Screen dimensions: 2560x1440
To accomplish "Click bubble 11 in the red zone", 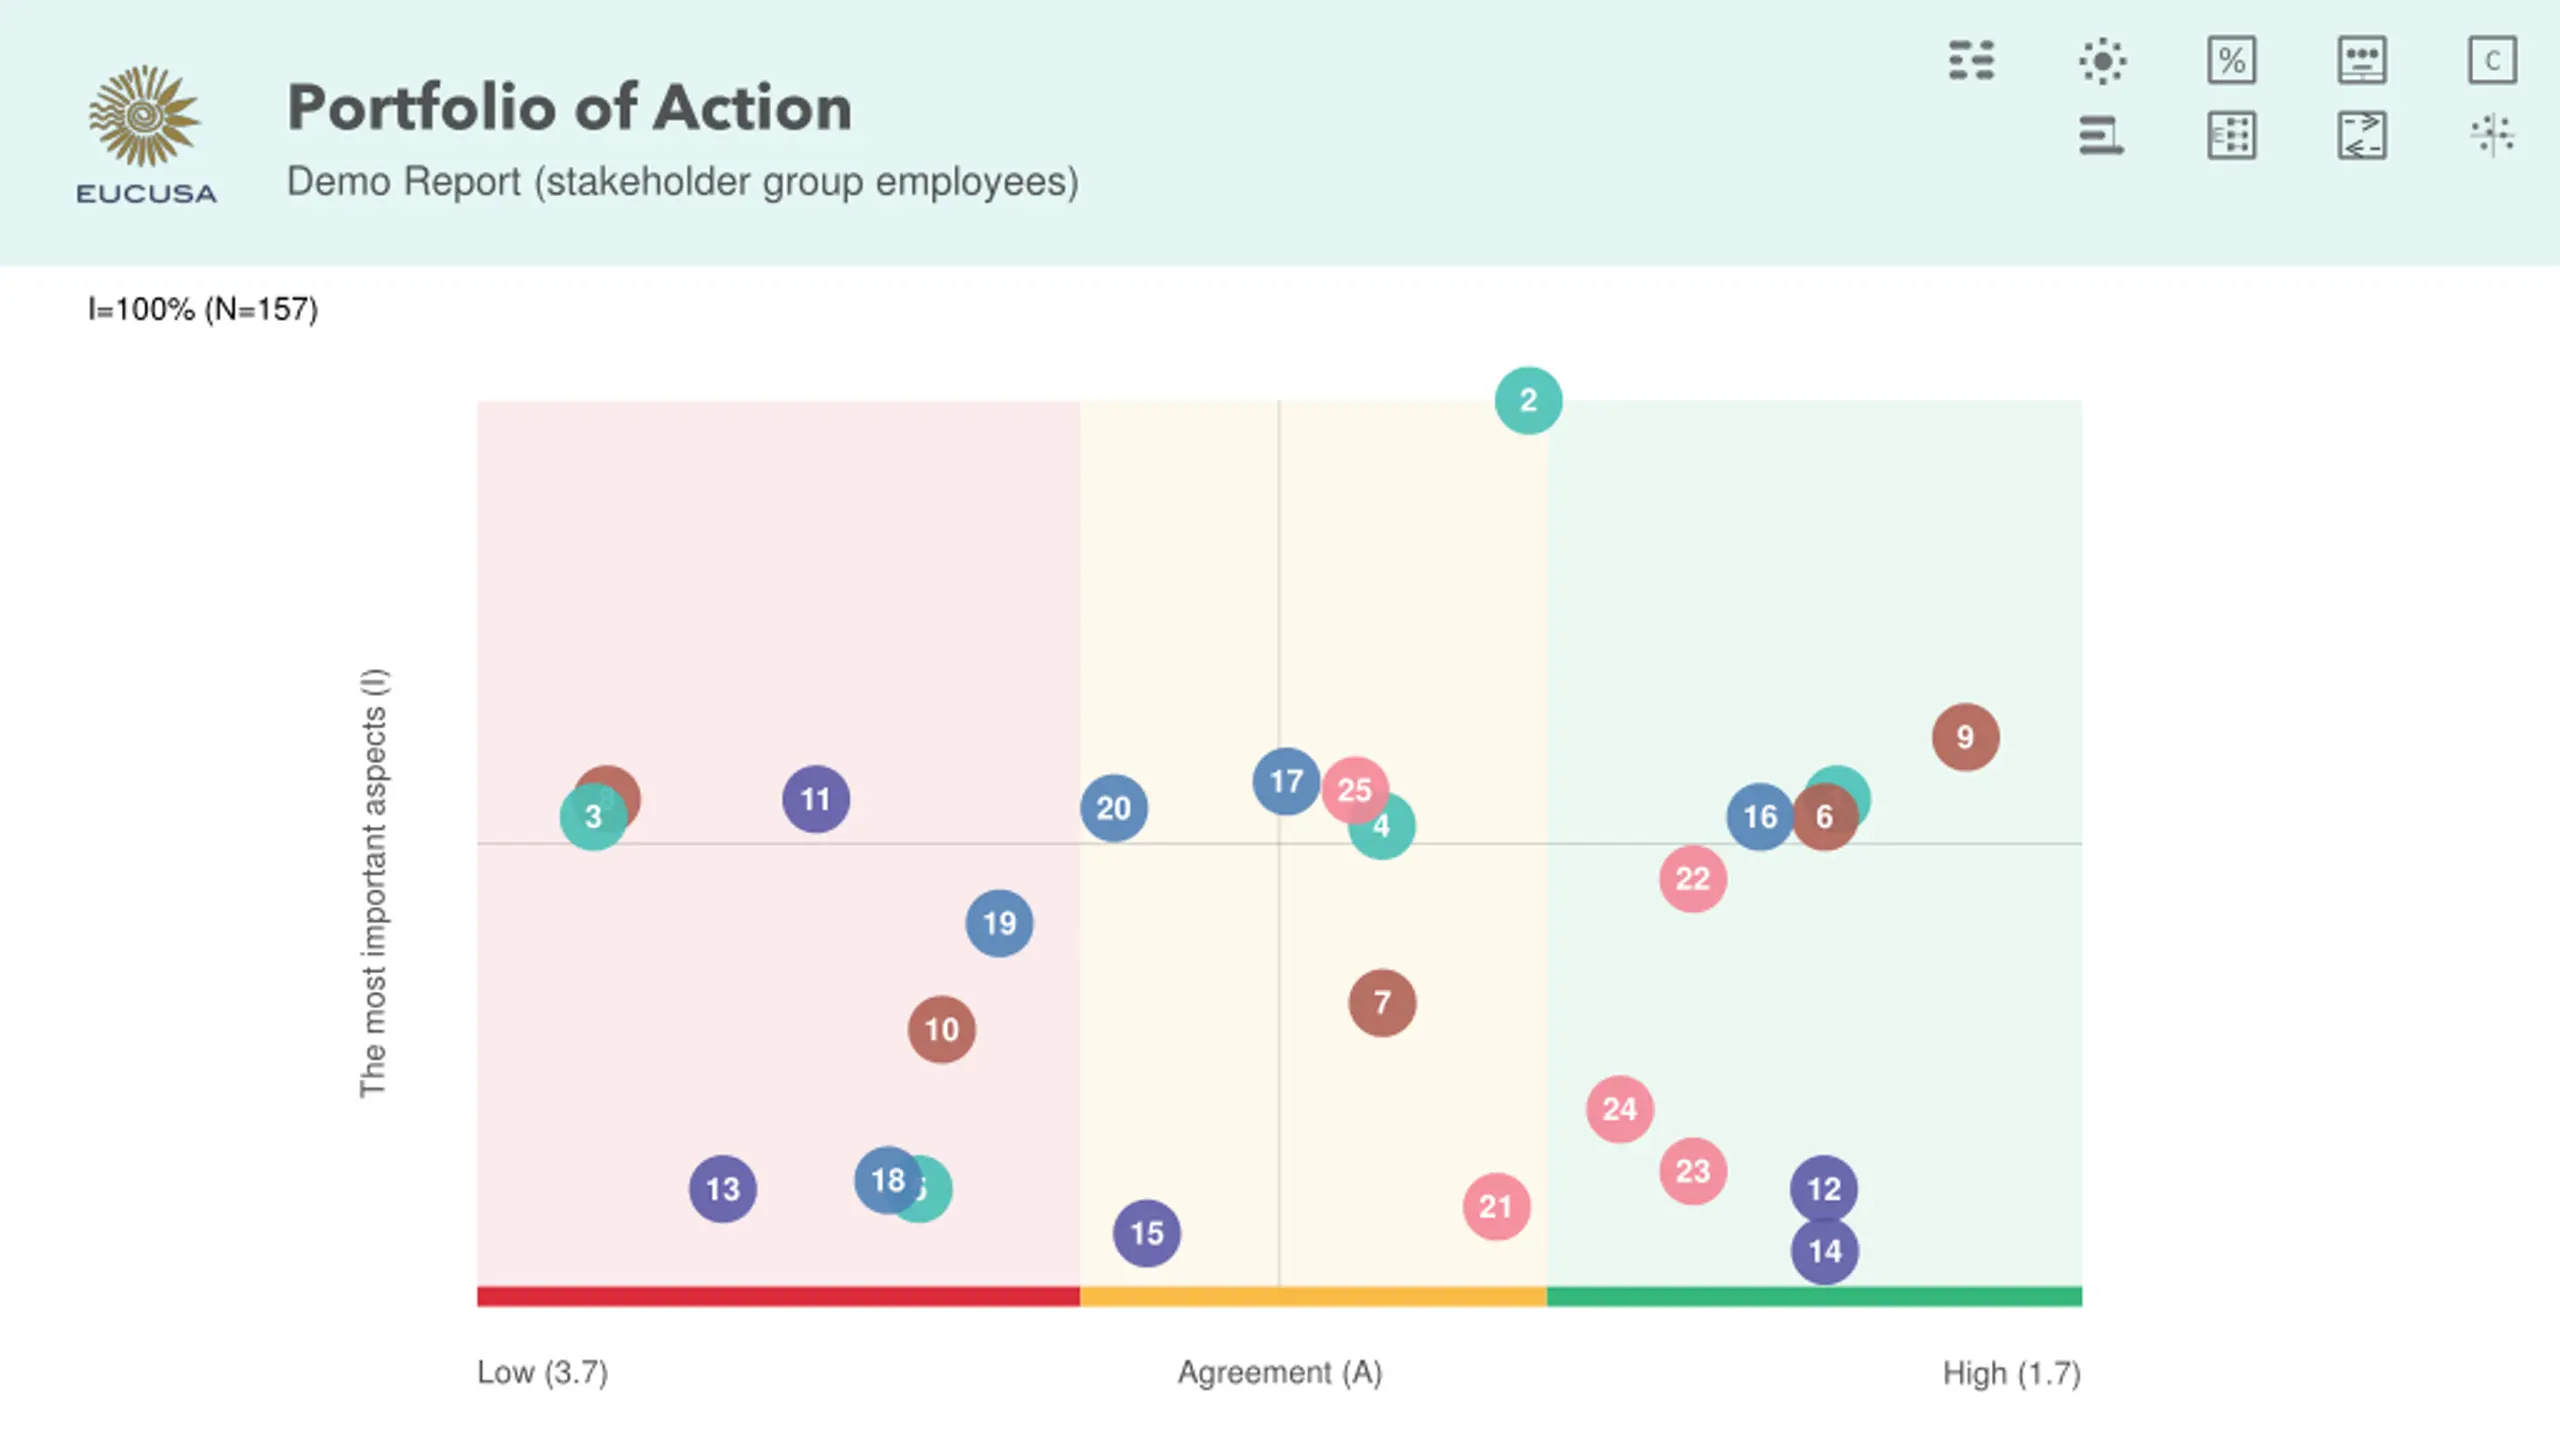I will click(x=816, y=800).
